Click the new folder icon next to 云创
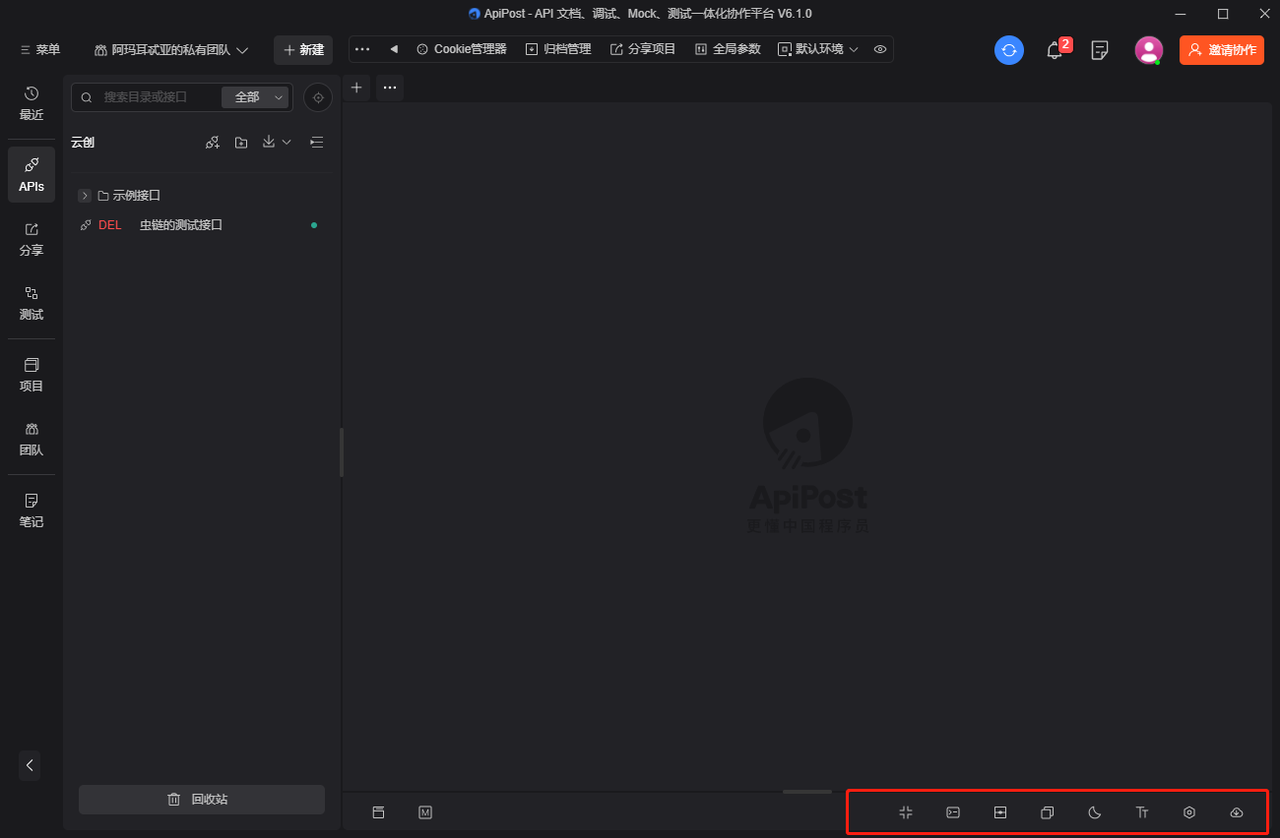The width and height of the screenshot is (1280, 838). coord(241,143)
